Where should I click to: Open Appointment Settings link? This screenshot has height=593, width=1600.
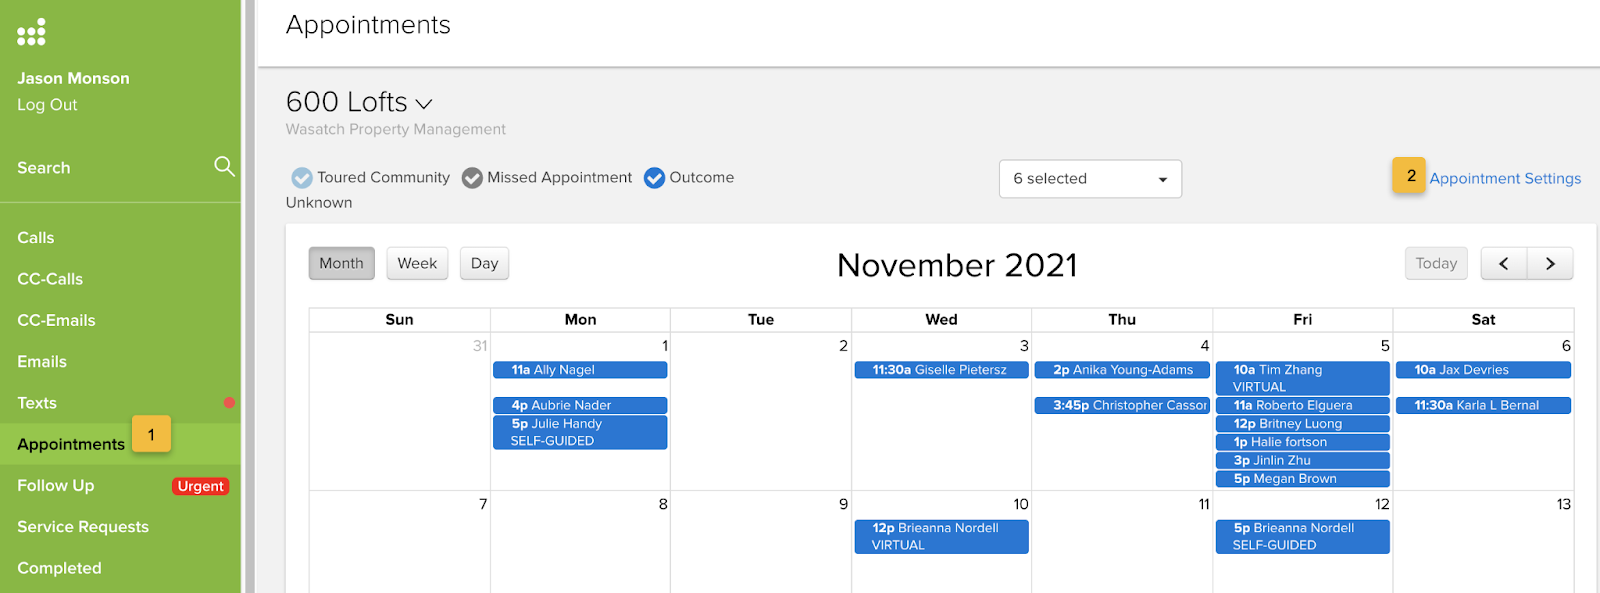coord(1505,178)
